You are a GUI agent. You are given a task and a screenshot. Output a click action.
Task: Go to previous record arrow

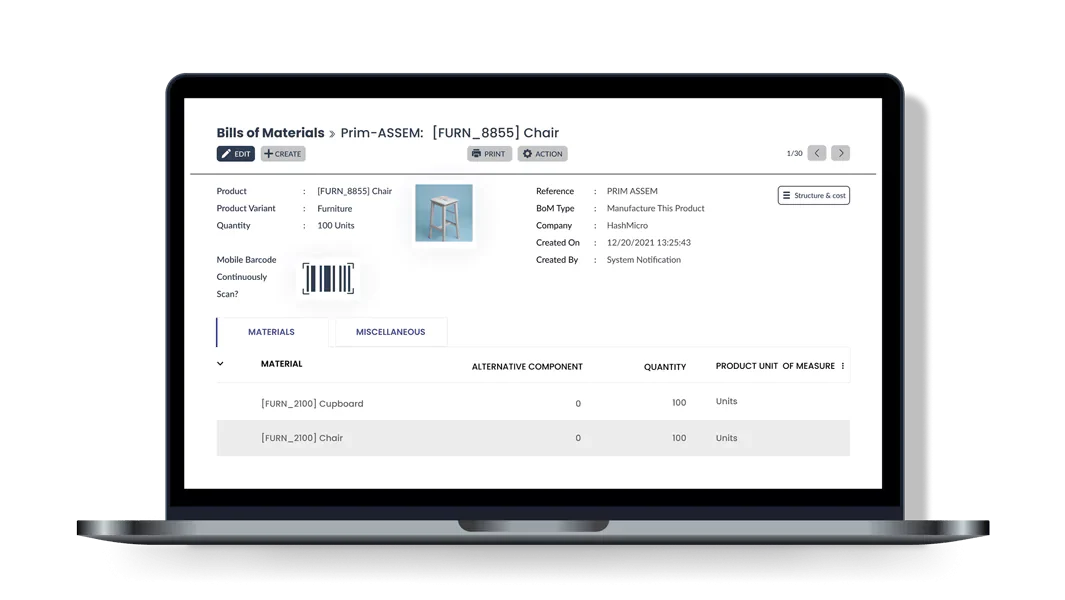tap(817, 153)
